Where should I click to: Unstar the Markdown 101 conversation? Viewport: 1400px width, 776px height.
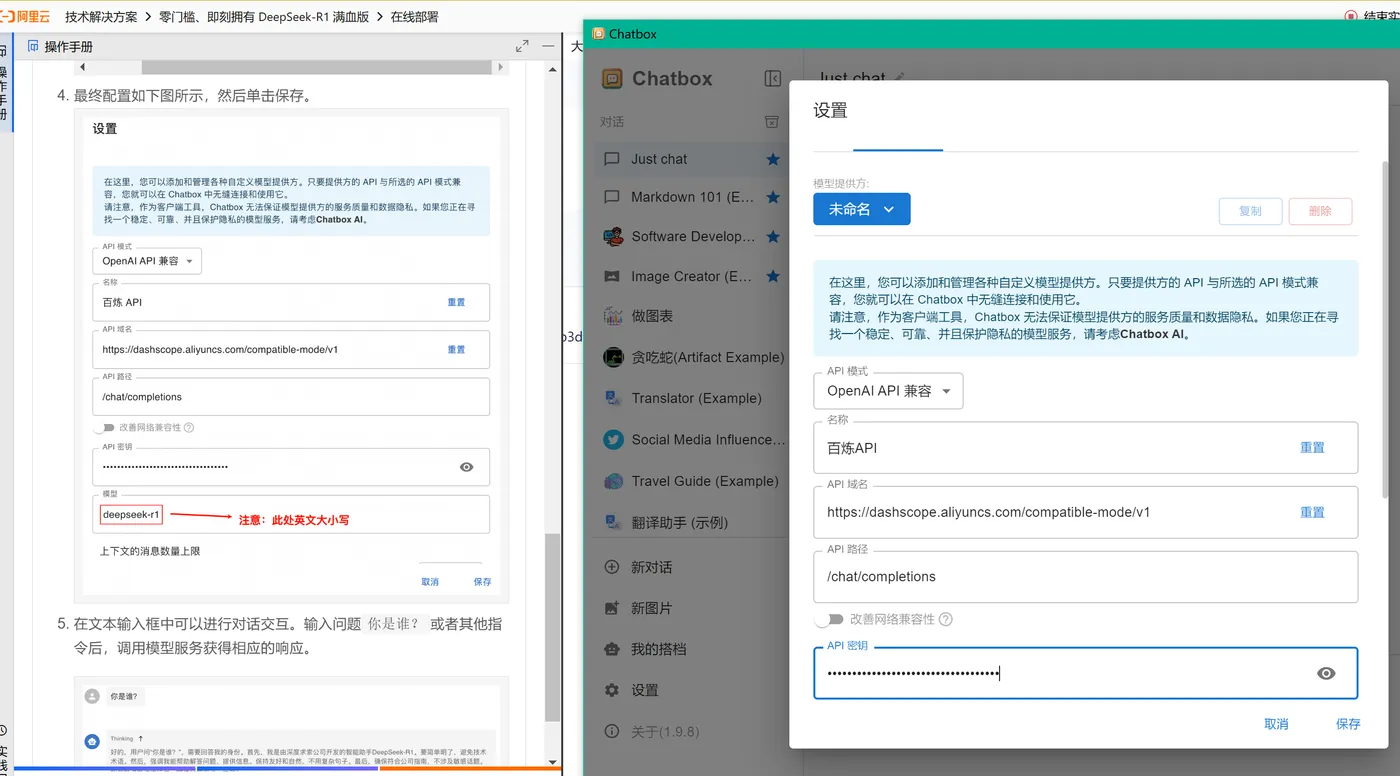[x=773, y=197]
